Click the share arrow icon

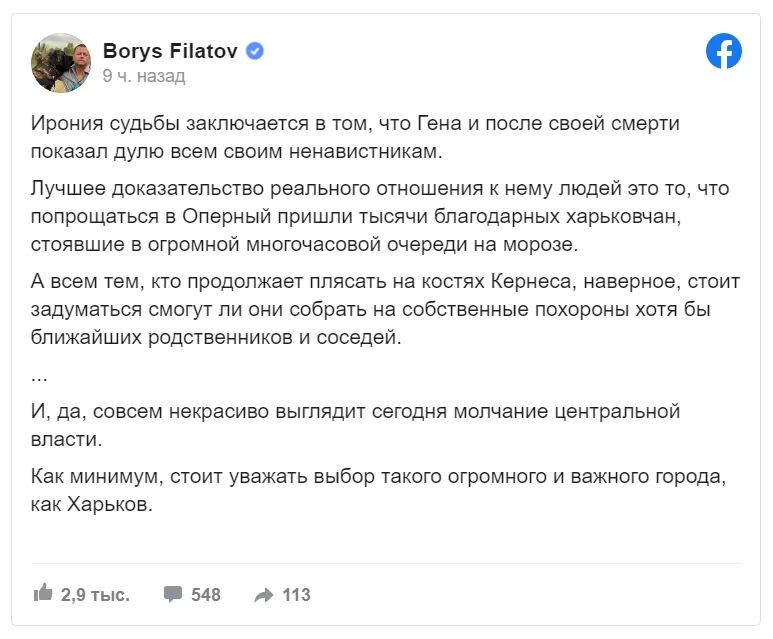[x=264, y=595]
